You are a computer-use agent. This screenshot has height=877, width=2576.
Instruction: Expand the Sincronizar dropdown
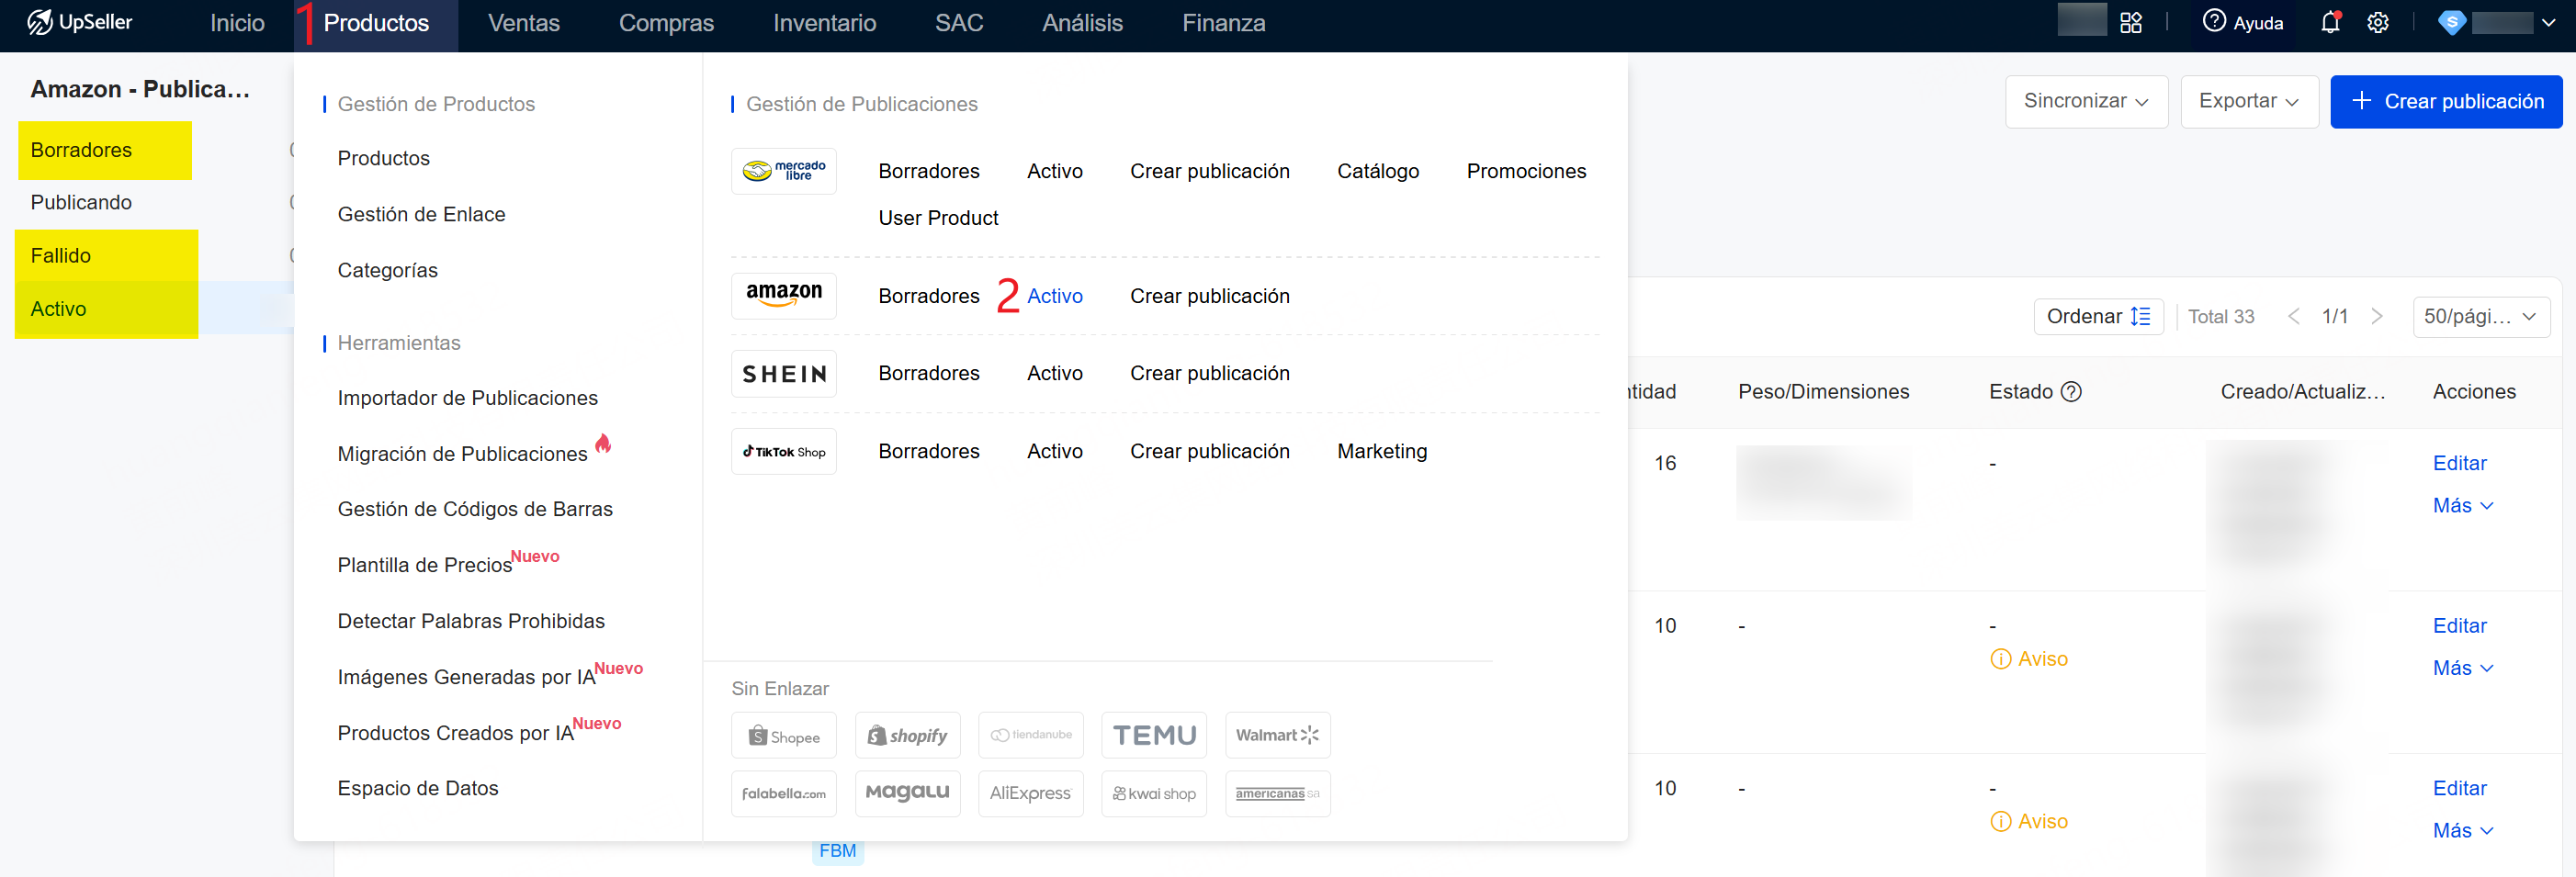[2085, 102]
